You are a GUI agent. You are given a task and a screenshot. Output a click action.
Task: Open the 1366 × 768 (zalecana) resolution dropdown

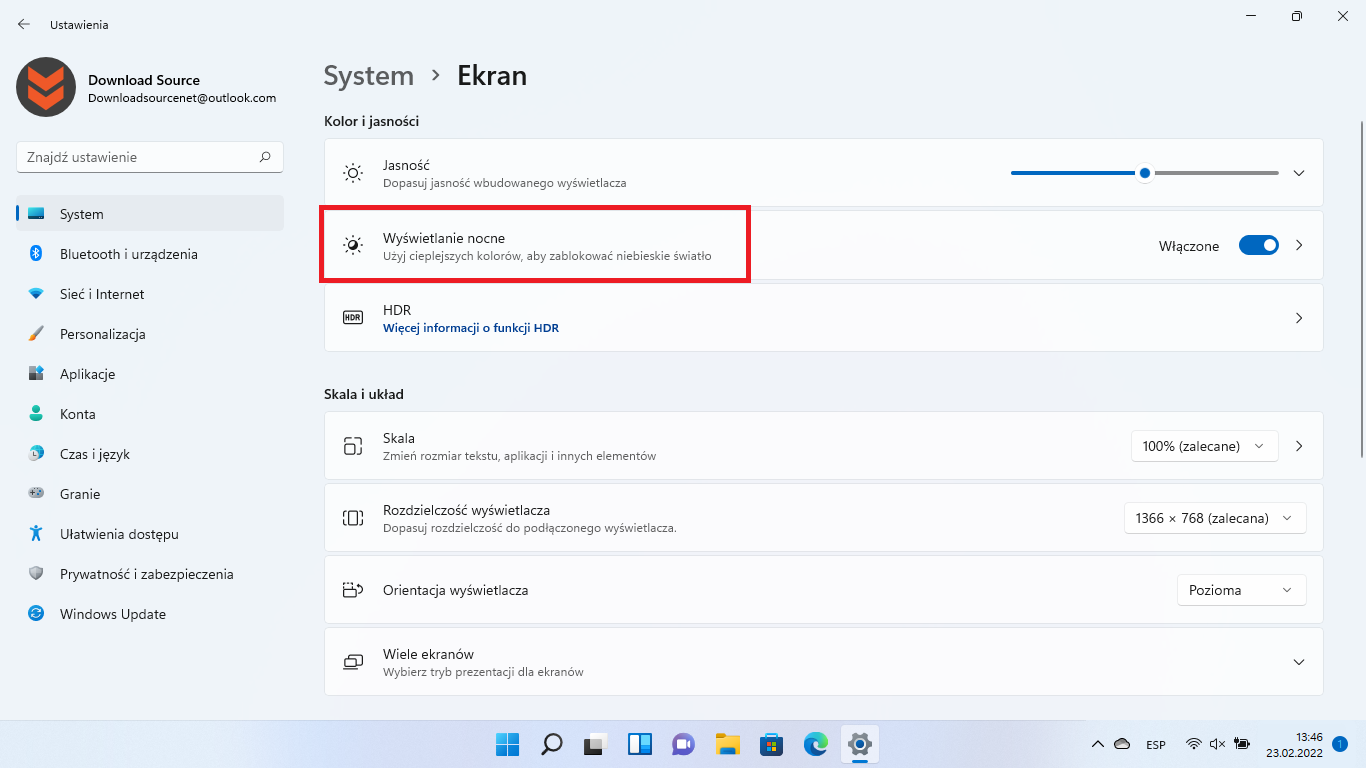pos(1215,518)
